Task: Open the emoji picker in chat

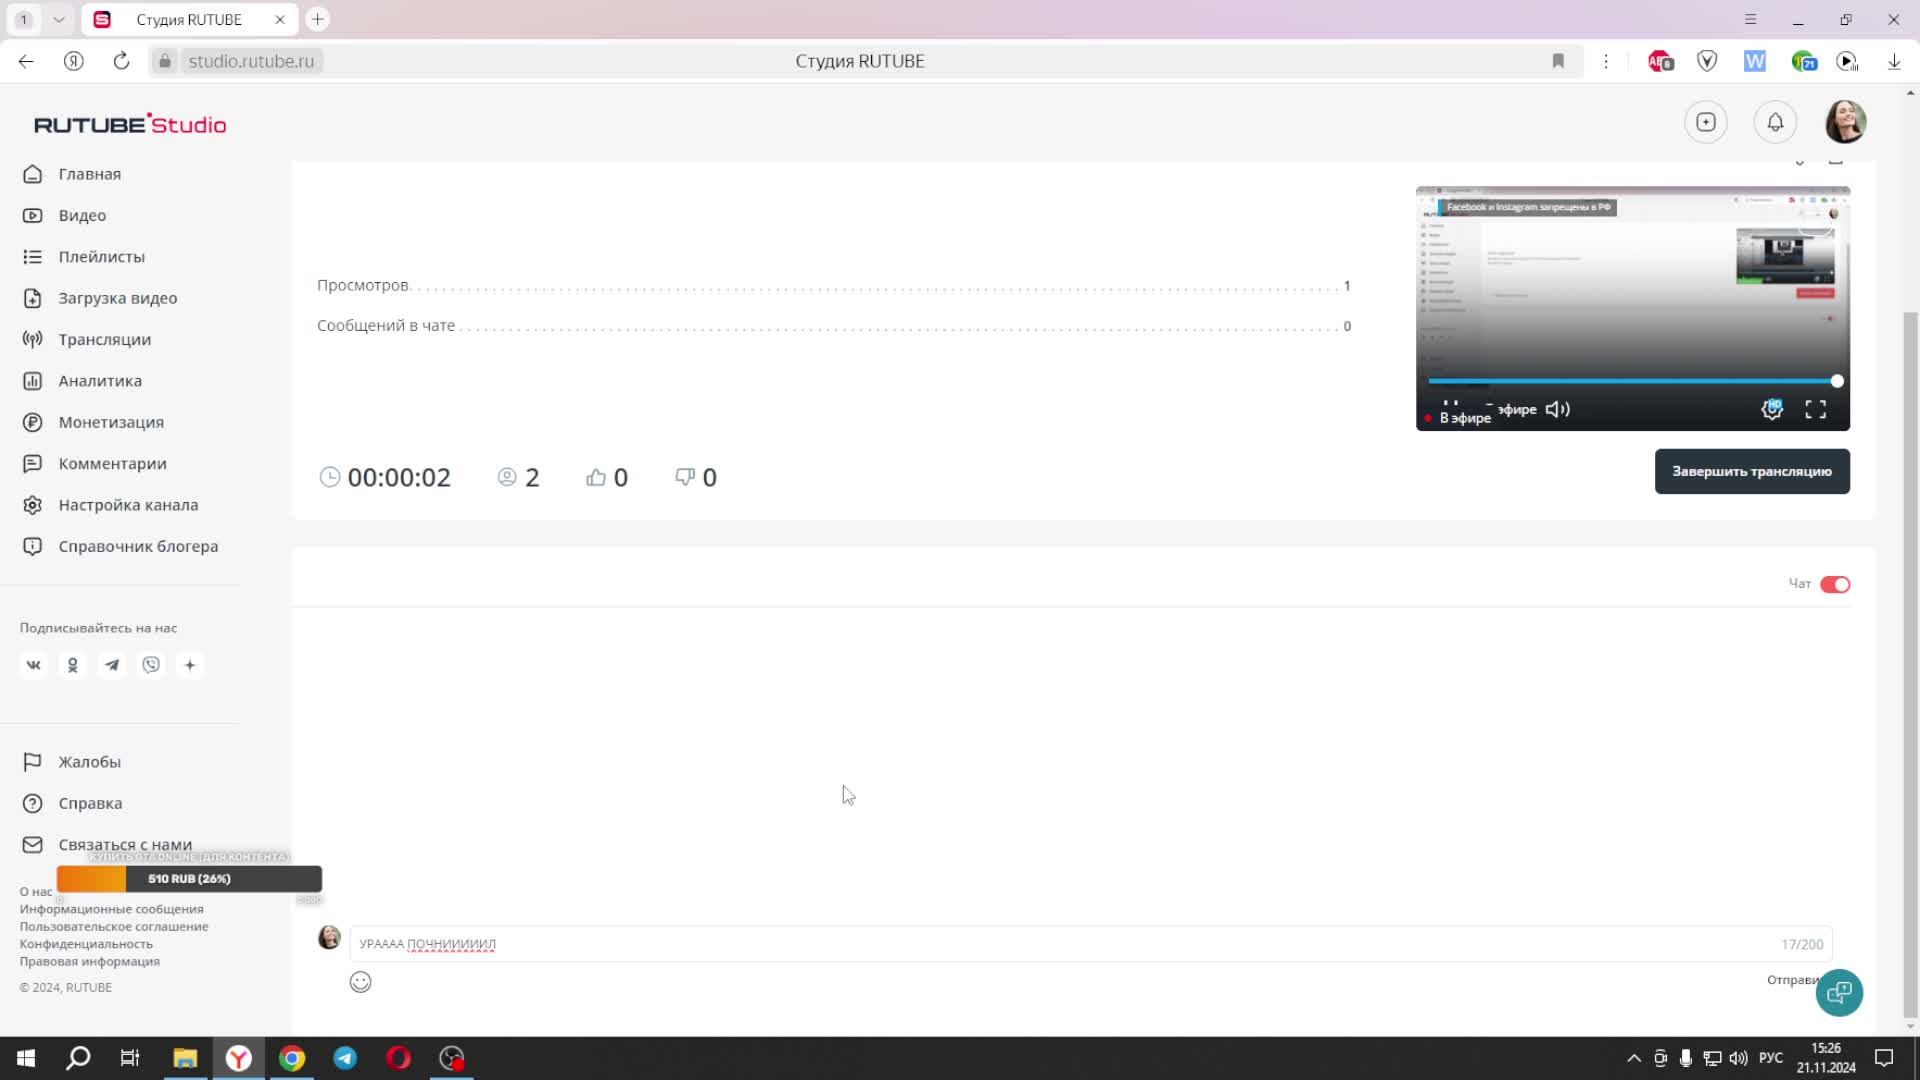Action: [360, 982]
